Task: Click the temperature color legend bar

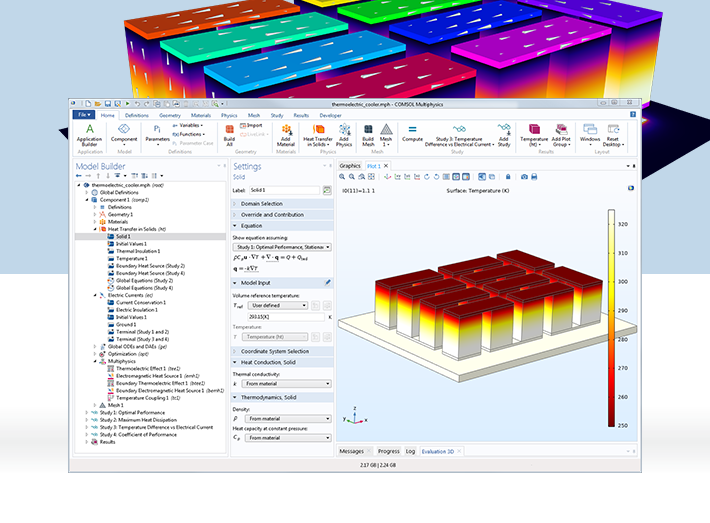Action: pyautogui.click(x=611, y=318)
